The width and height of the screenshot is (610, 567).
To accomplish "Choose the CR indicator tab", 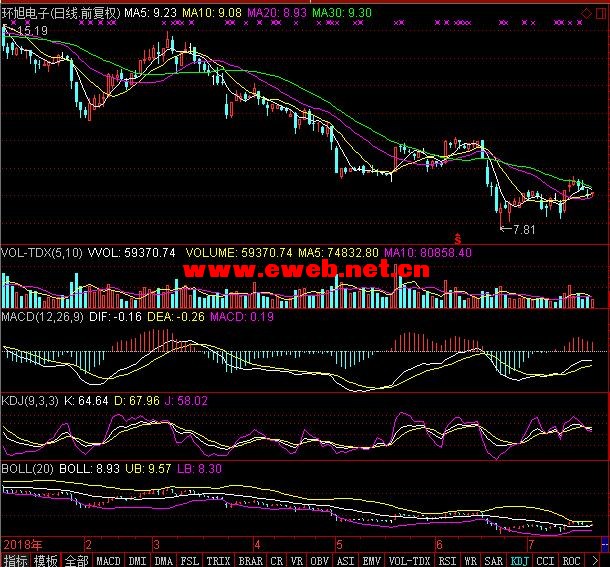I will pos(277,561).
